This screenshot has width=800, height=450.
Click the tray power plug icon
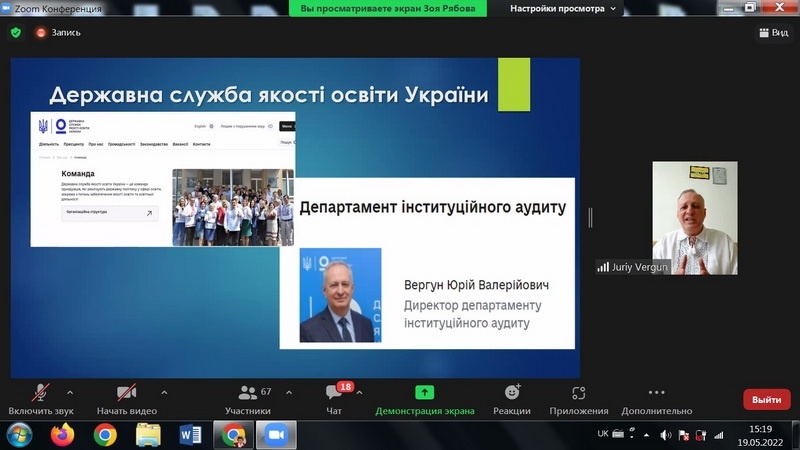click(701, 435)
